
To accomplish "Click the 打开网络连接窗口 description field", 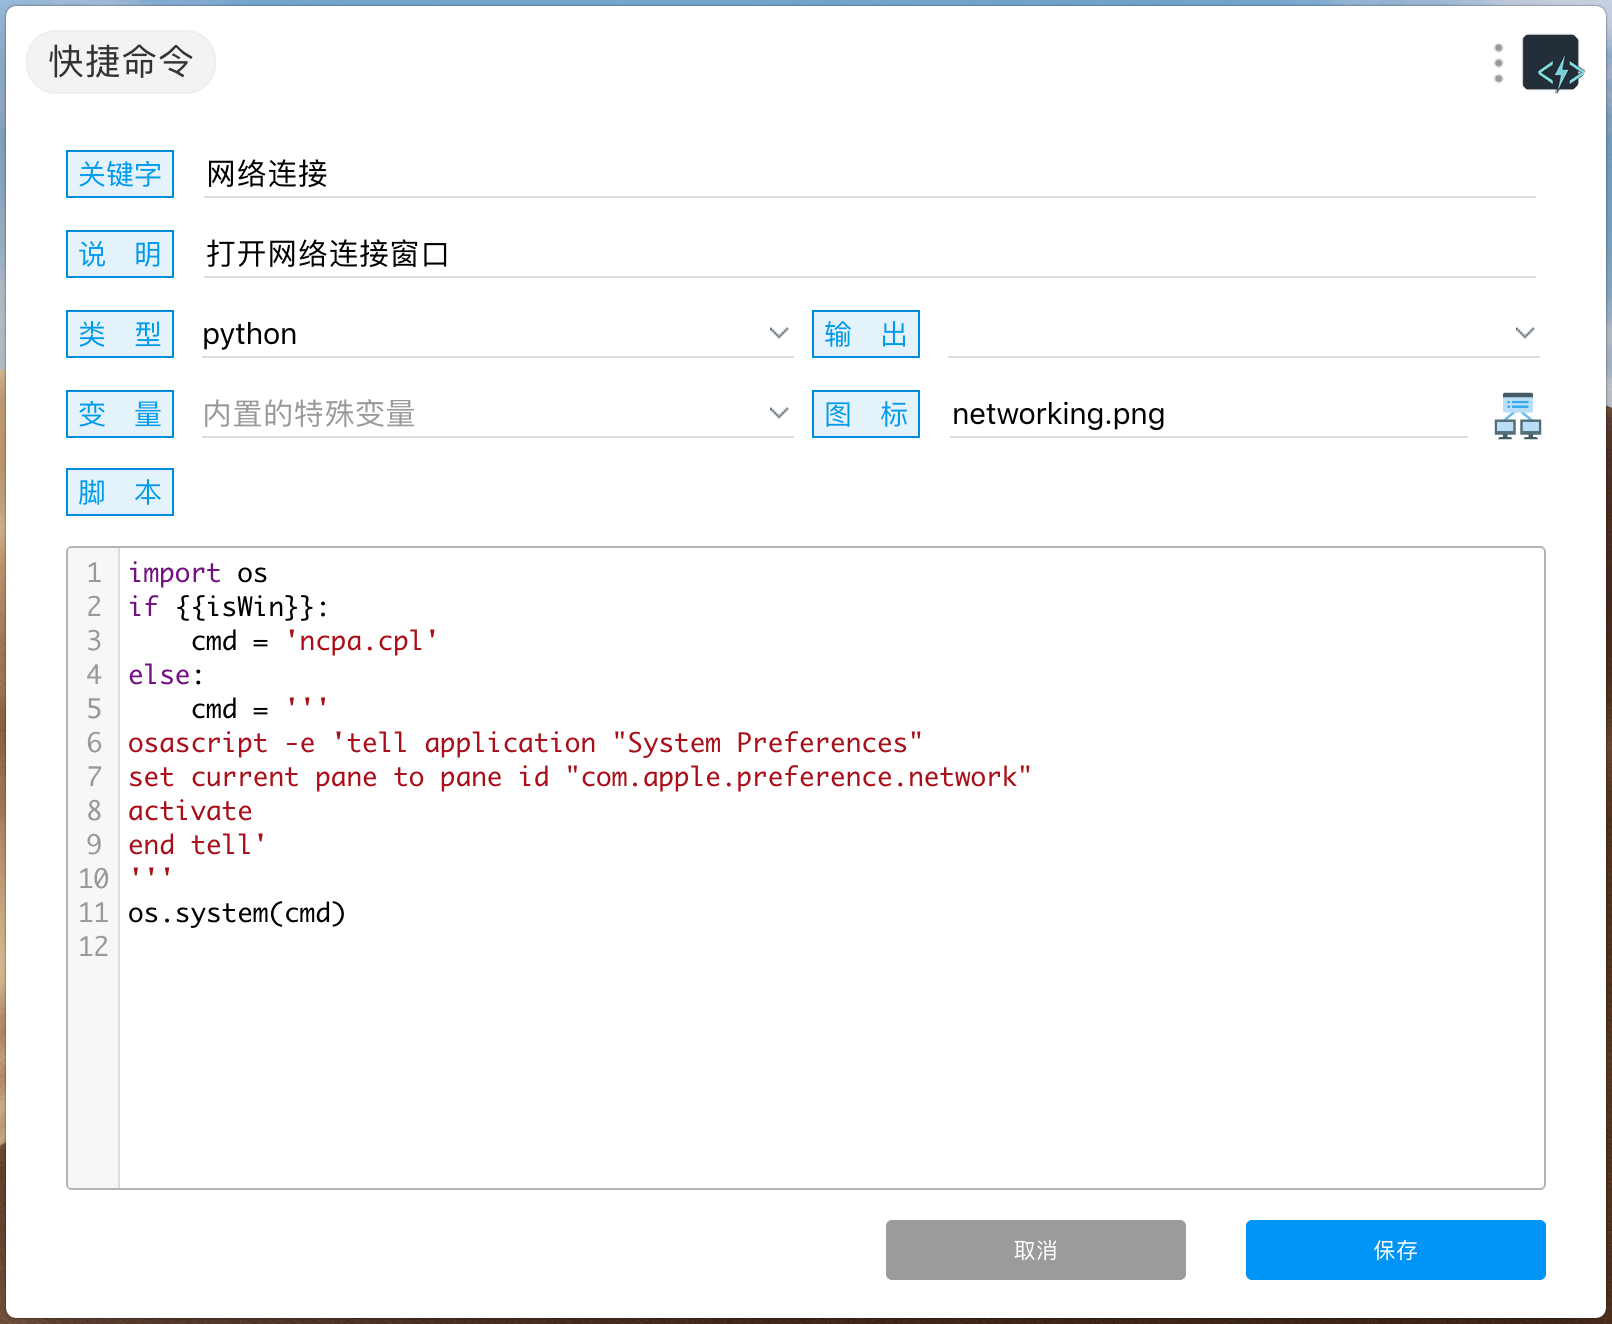I will coord(600,254).
